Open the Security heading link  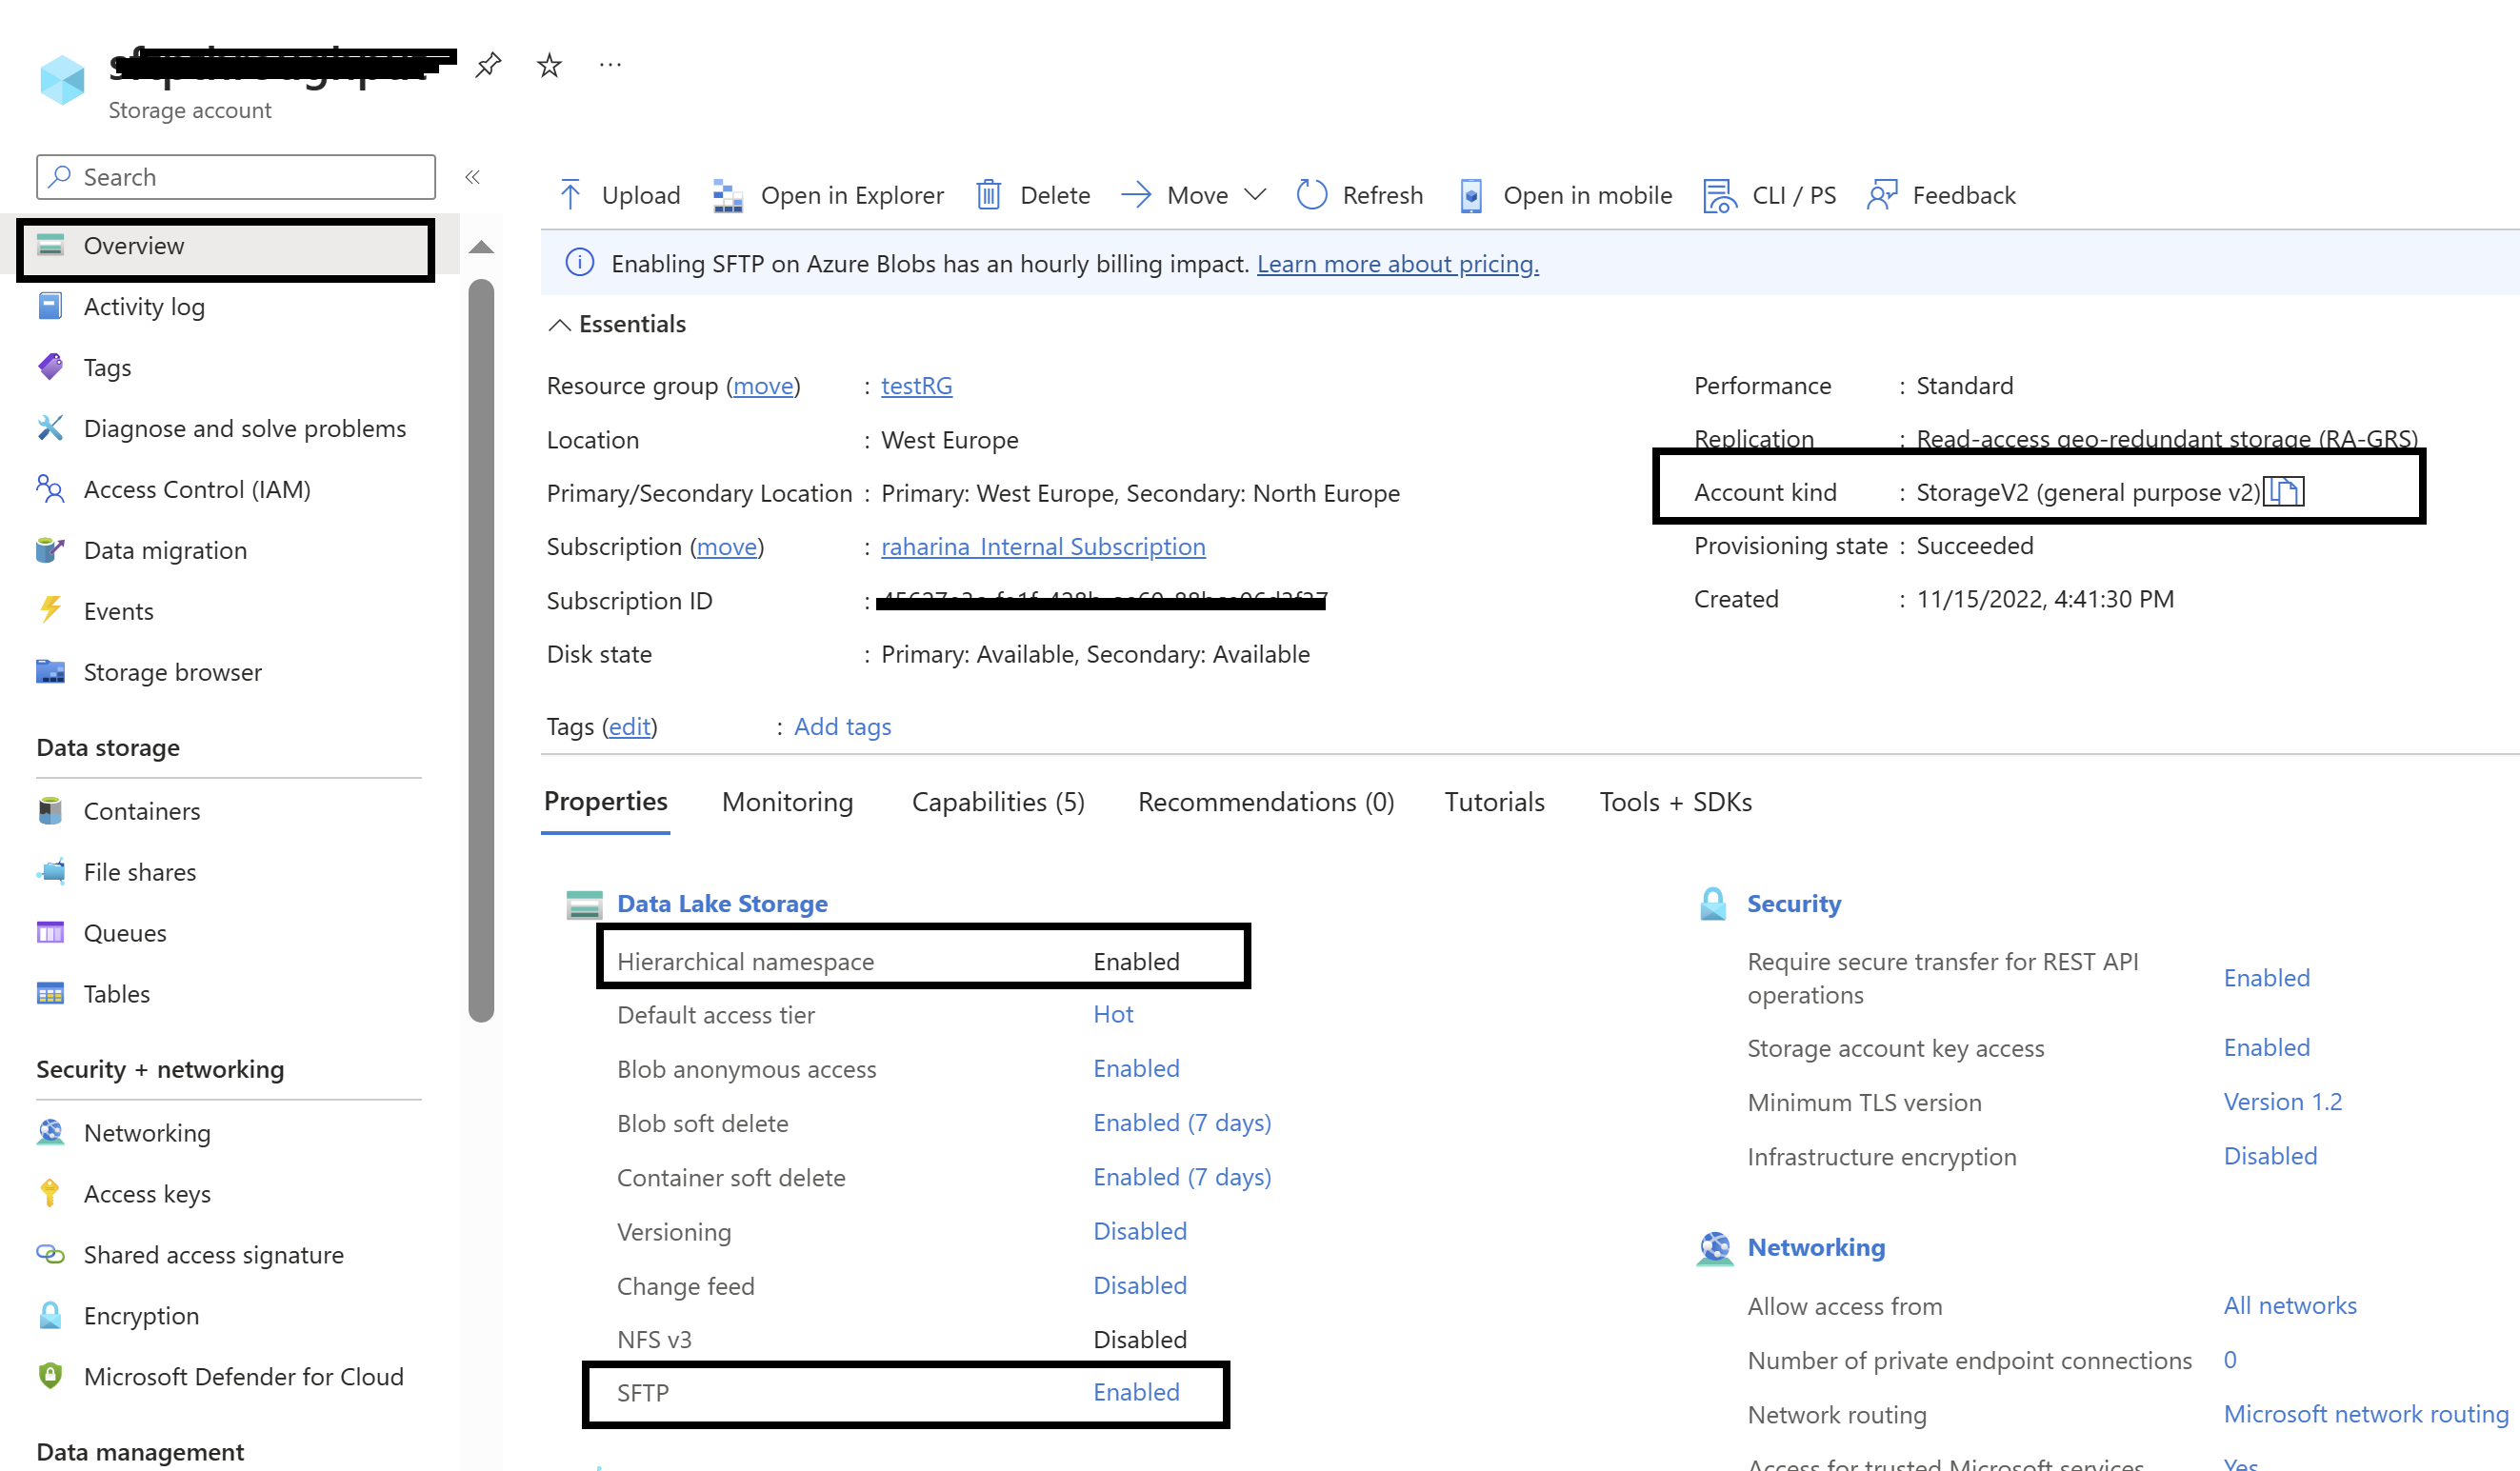click(1794, 904)
